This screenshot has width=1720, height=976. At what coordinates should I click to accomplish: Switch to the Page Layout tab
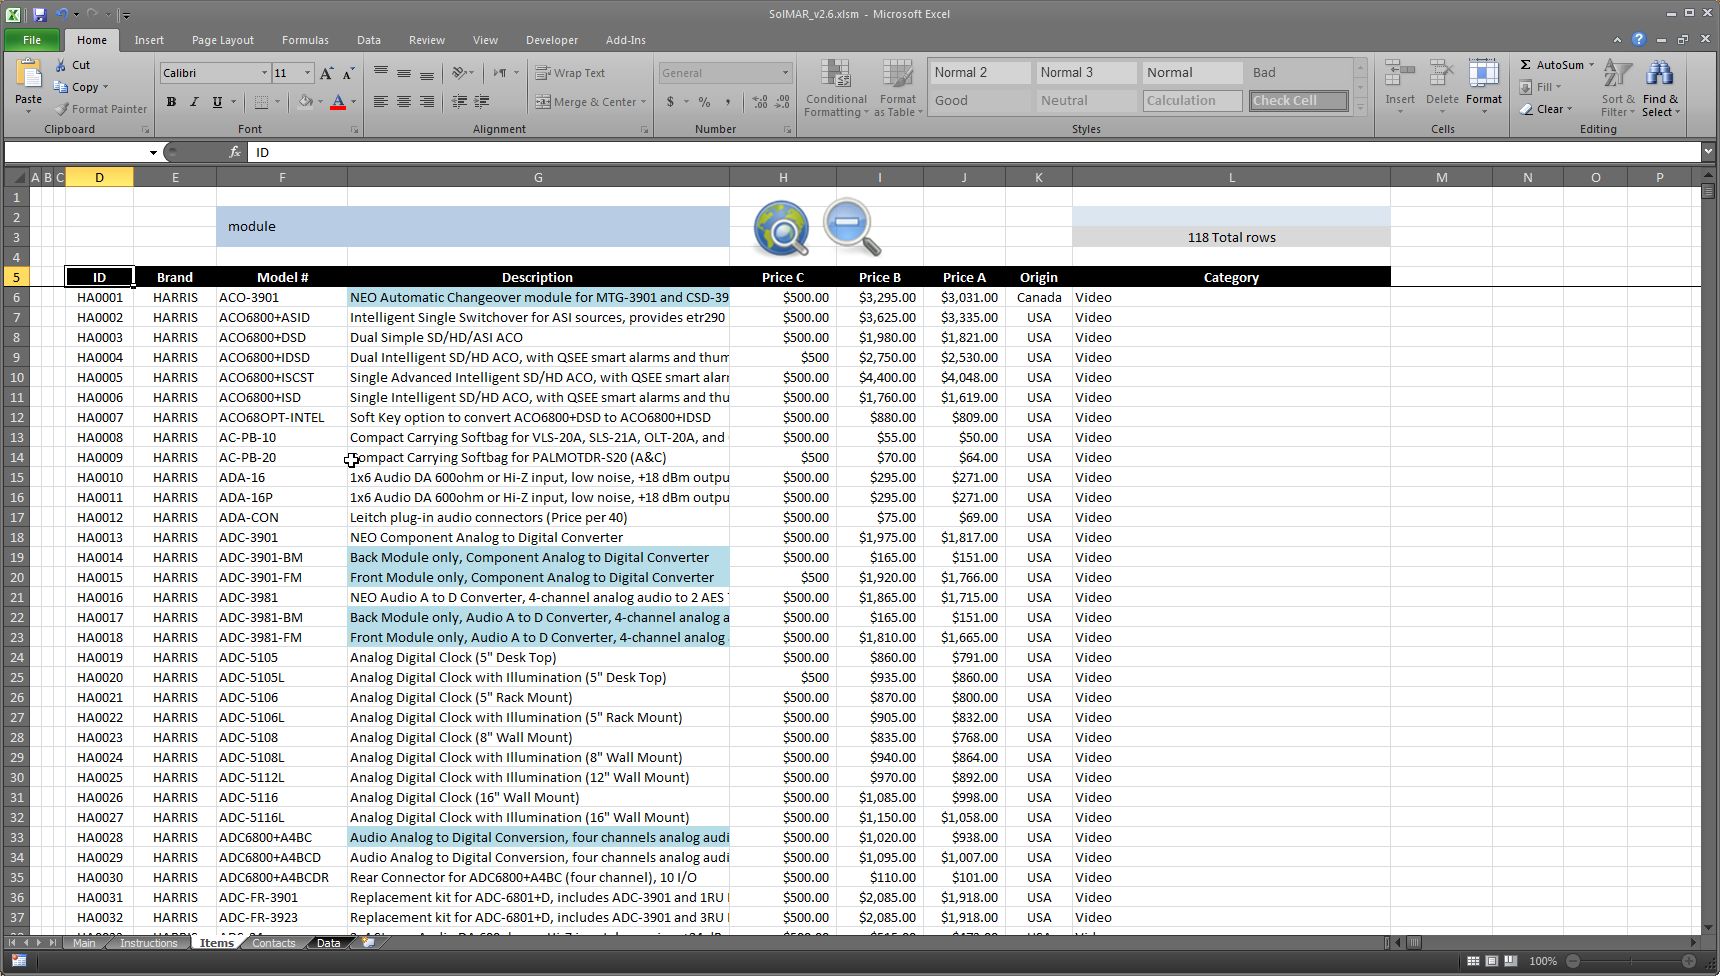(222, 40)
